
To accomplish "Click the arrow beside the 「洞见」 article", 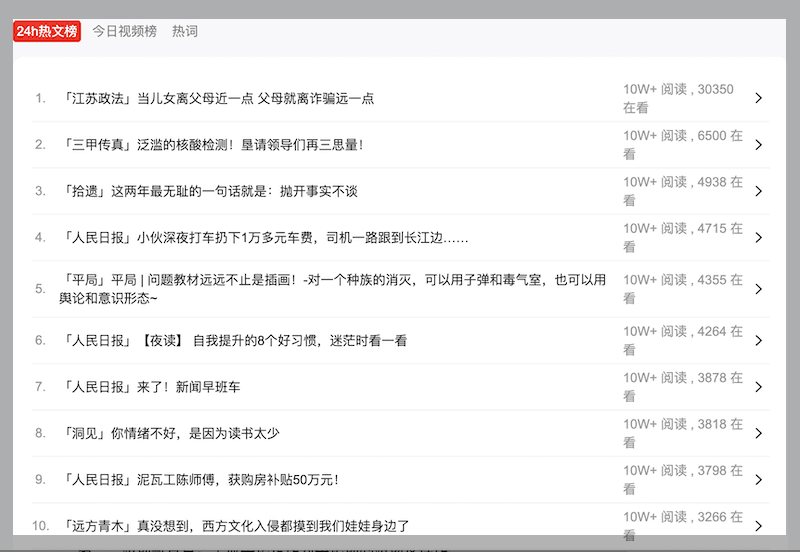I will pos(758,433).
